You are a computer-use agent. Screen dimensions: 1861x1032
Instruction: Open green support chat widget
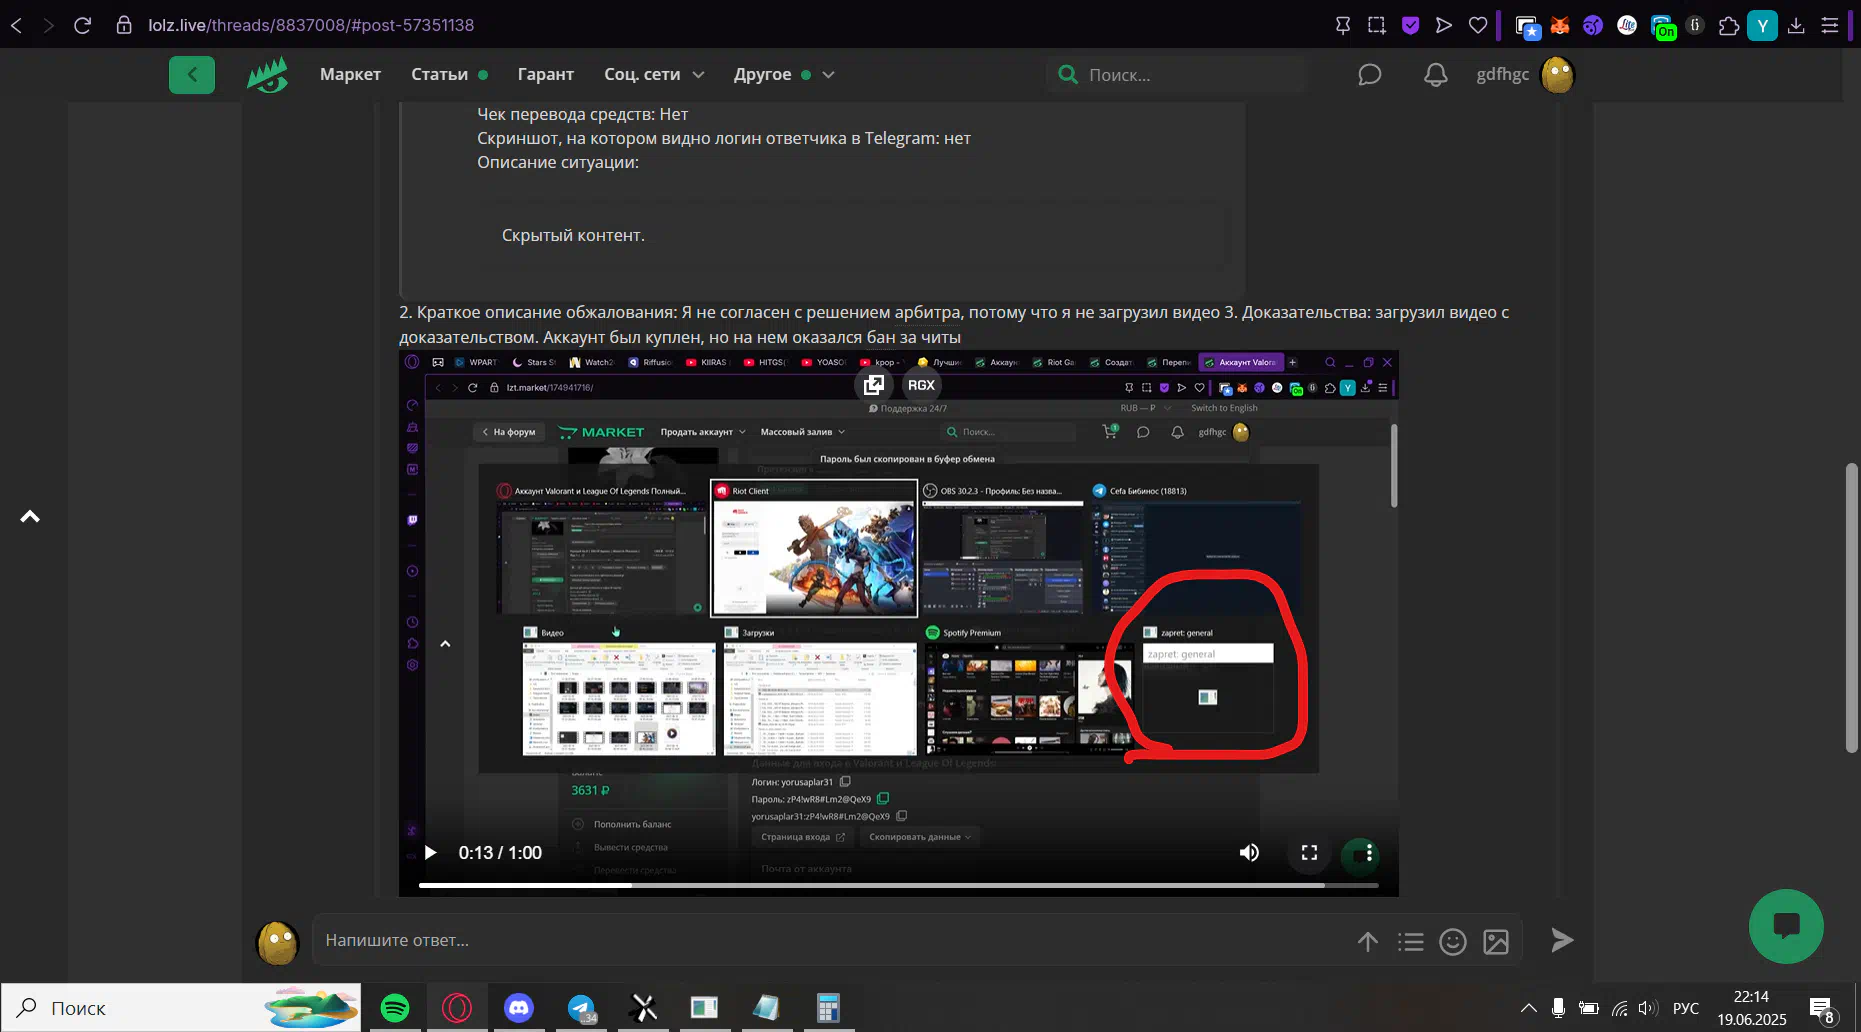pyautogui.click(x=1786, y=926)
